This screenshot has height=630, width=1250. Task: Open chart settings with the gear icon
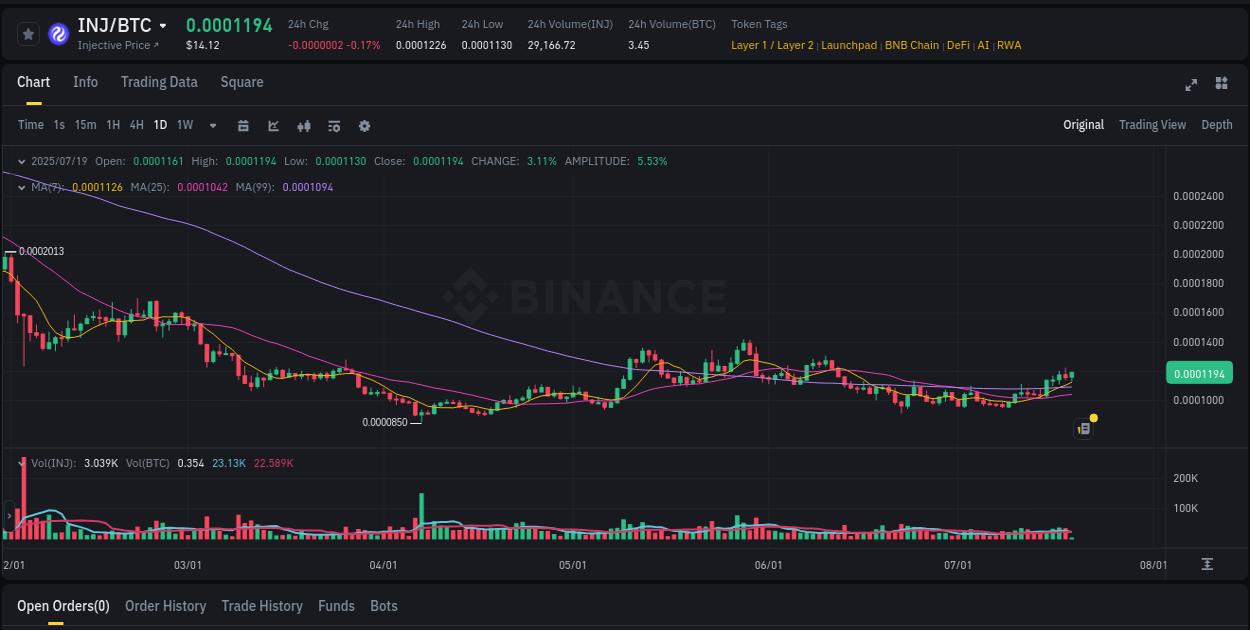(364, 126)
